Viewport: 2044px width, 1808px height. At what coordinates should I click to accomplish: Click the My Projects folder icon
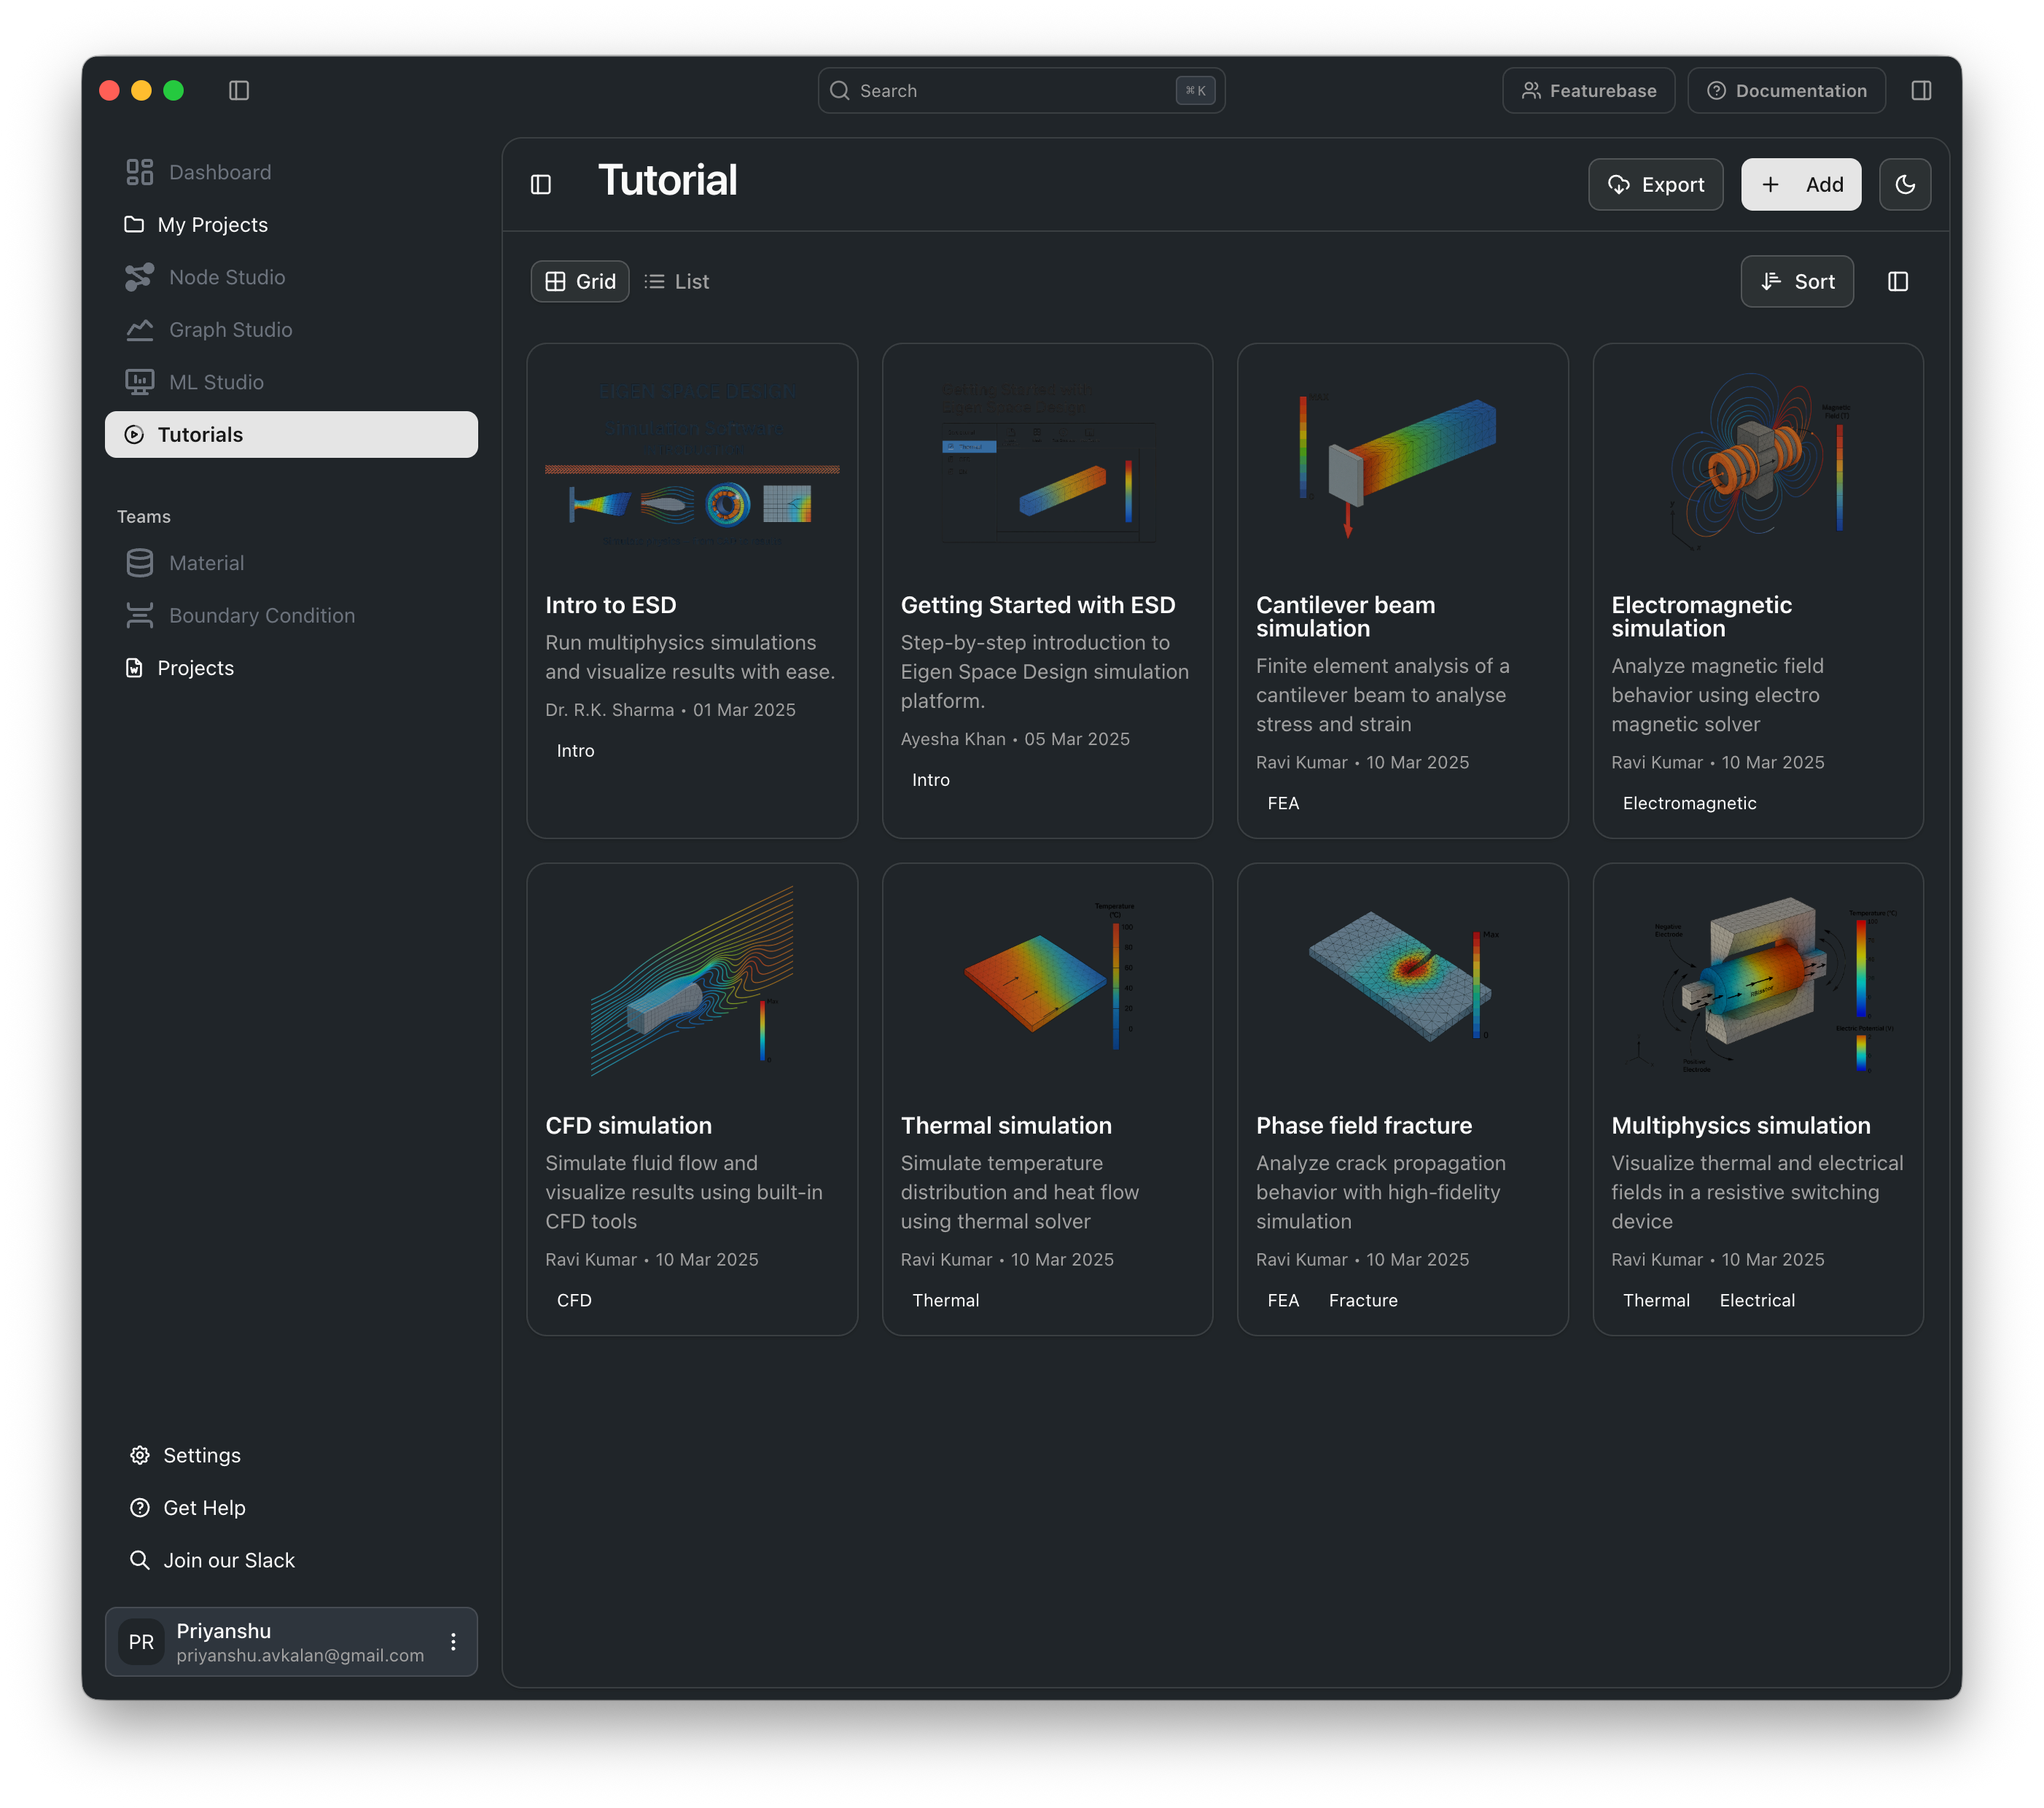pos(134,224)
